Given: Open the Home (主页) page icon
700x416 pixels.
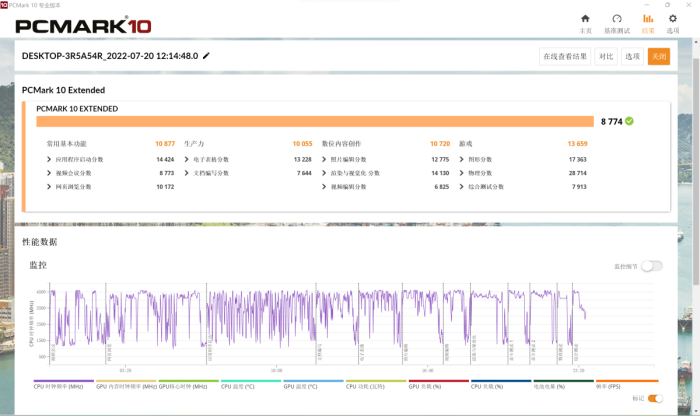Looking at the screenshot, I should [x=585, y=19].
